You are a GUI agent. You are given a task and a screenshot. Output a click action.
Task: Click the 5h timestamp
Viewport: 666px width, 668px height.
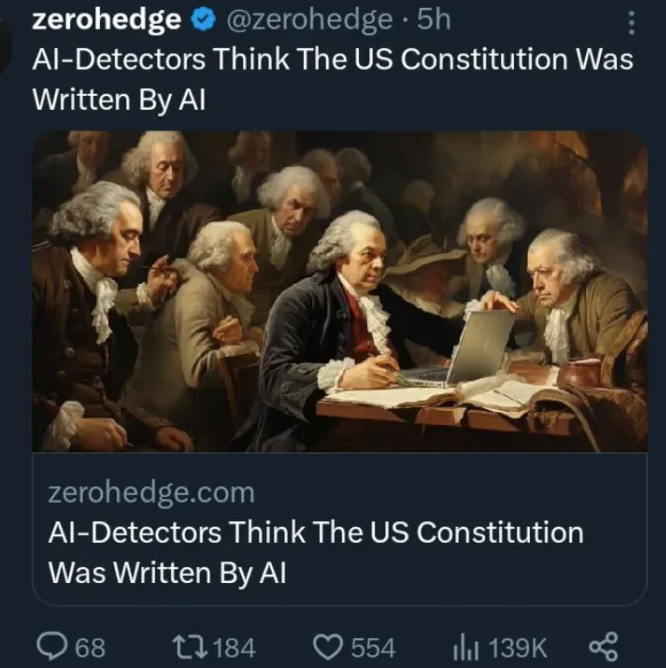[x=433, y=19]
